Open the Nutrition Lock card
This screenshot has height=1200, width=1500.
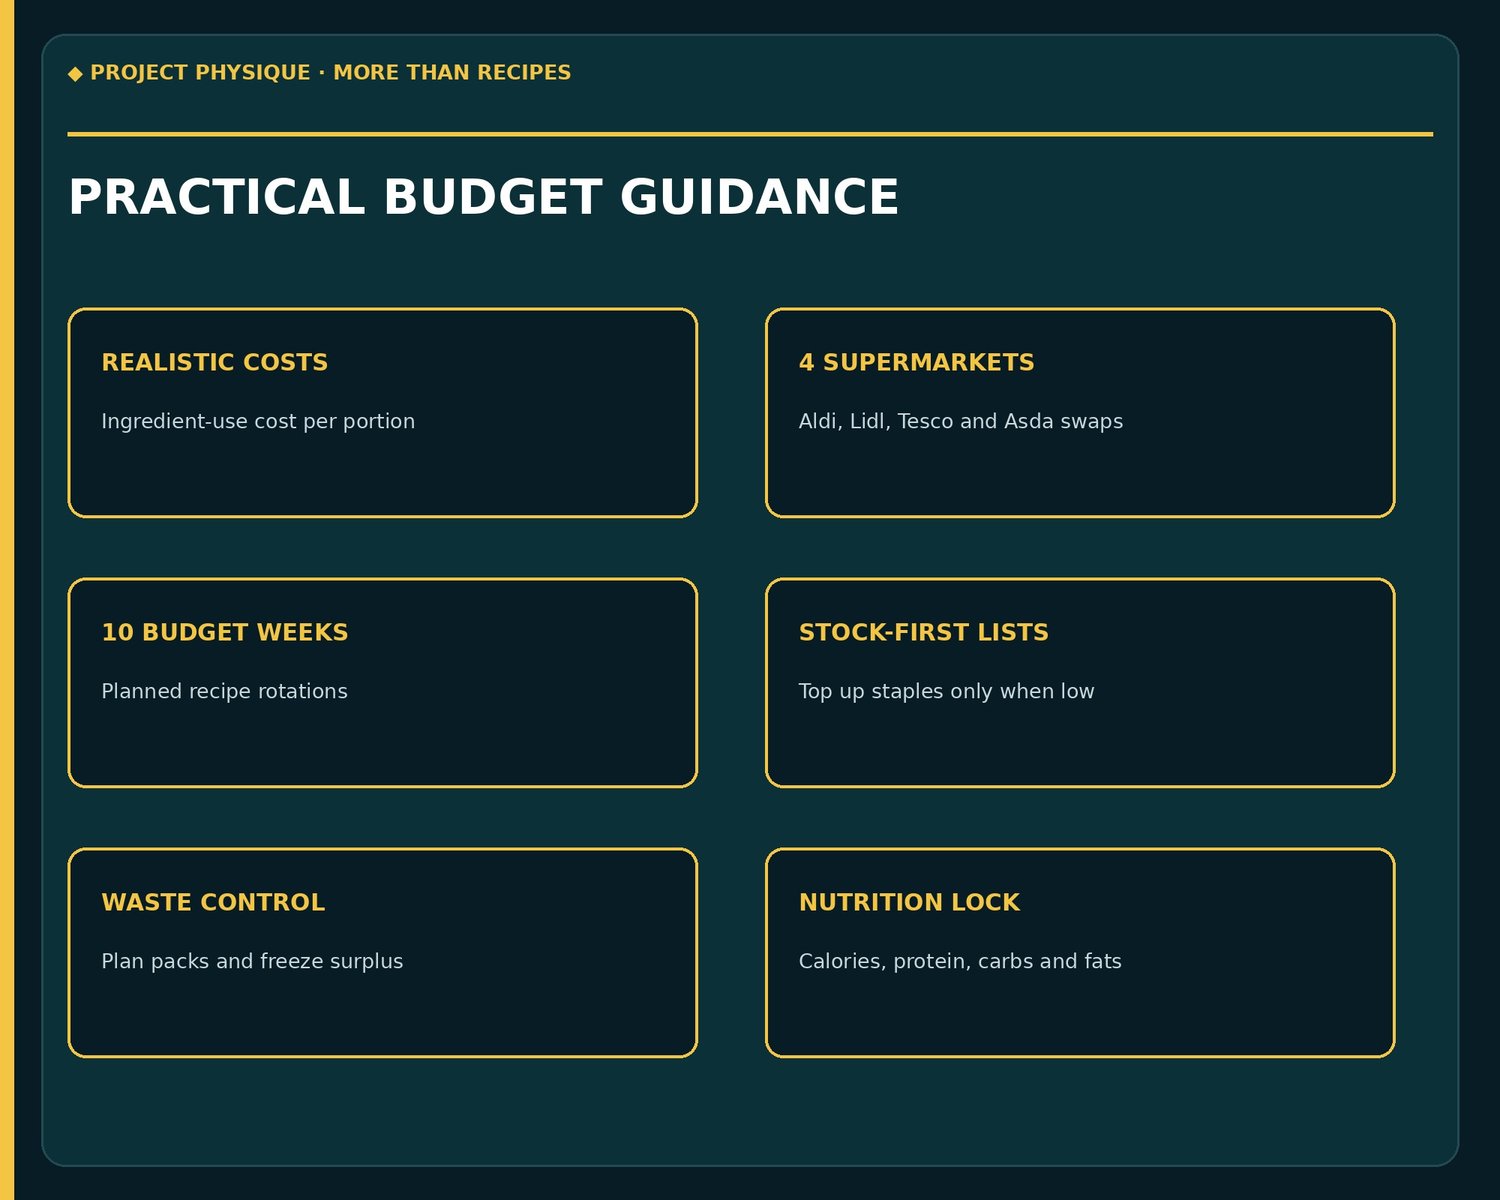[x=1080, y=953]
